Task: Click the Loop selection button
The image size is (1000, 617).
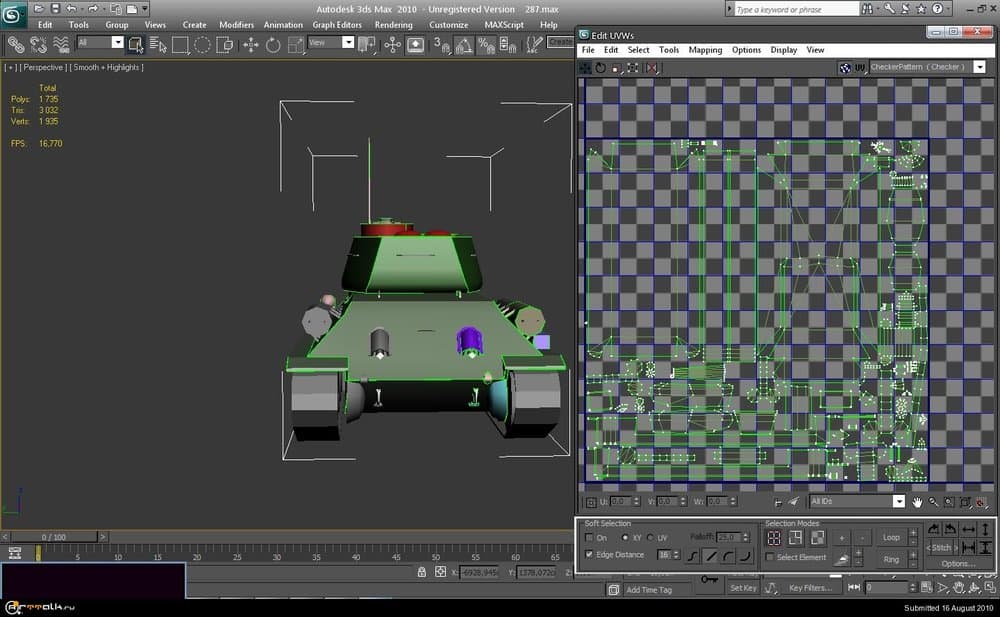Action: coord(890,537)
